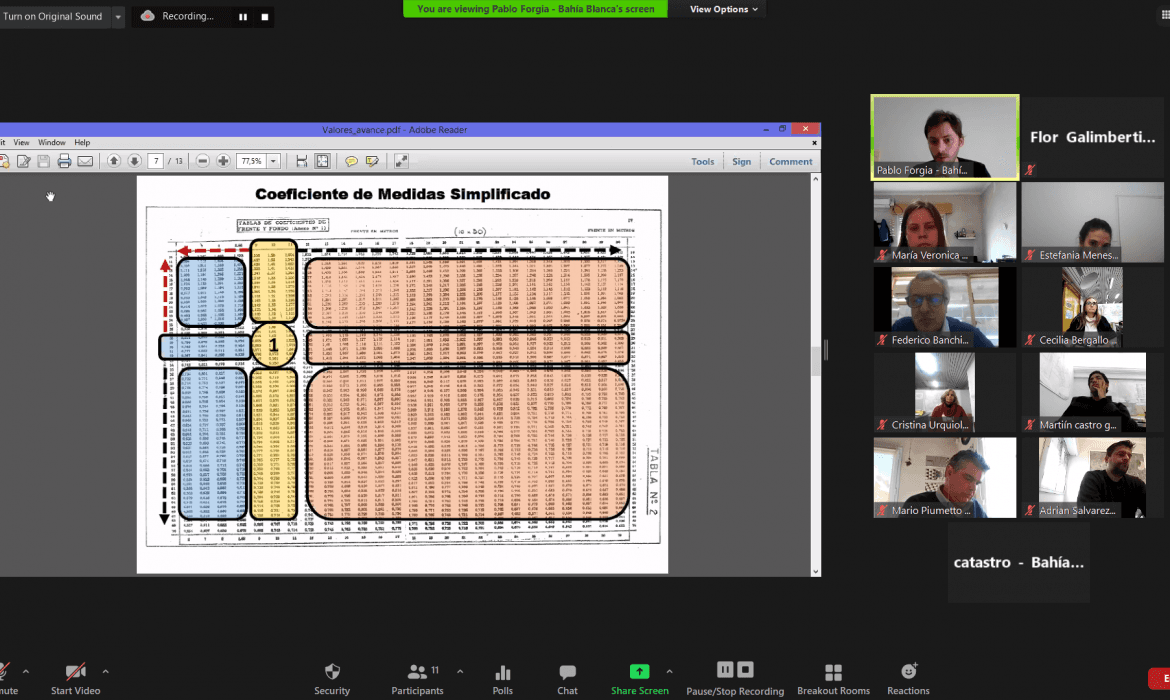Image resolution: width=1170 pixels, height=700 pixels.
Task: Go to next PDF page arrow
Action: [134, 161]
